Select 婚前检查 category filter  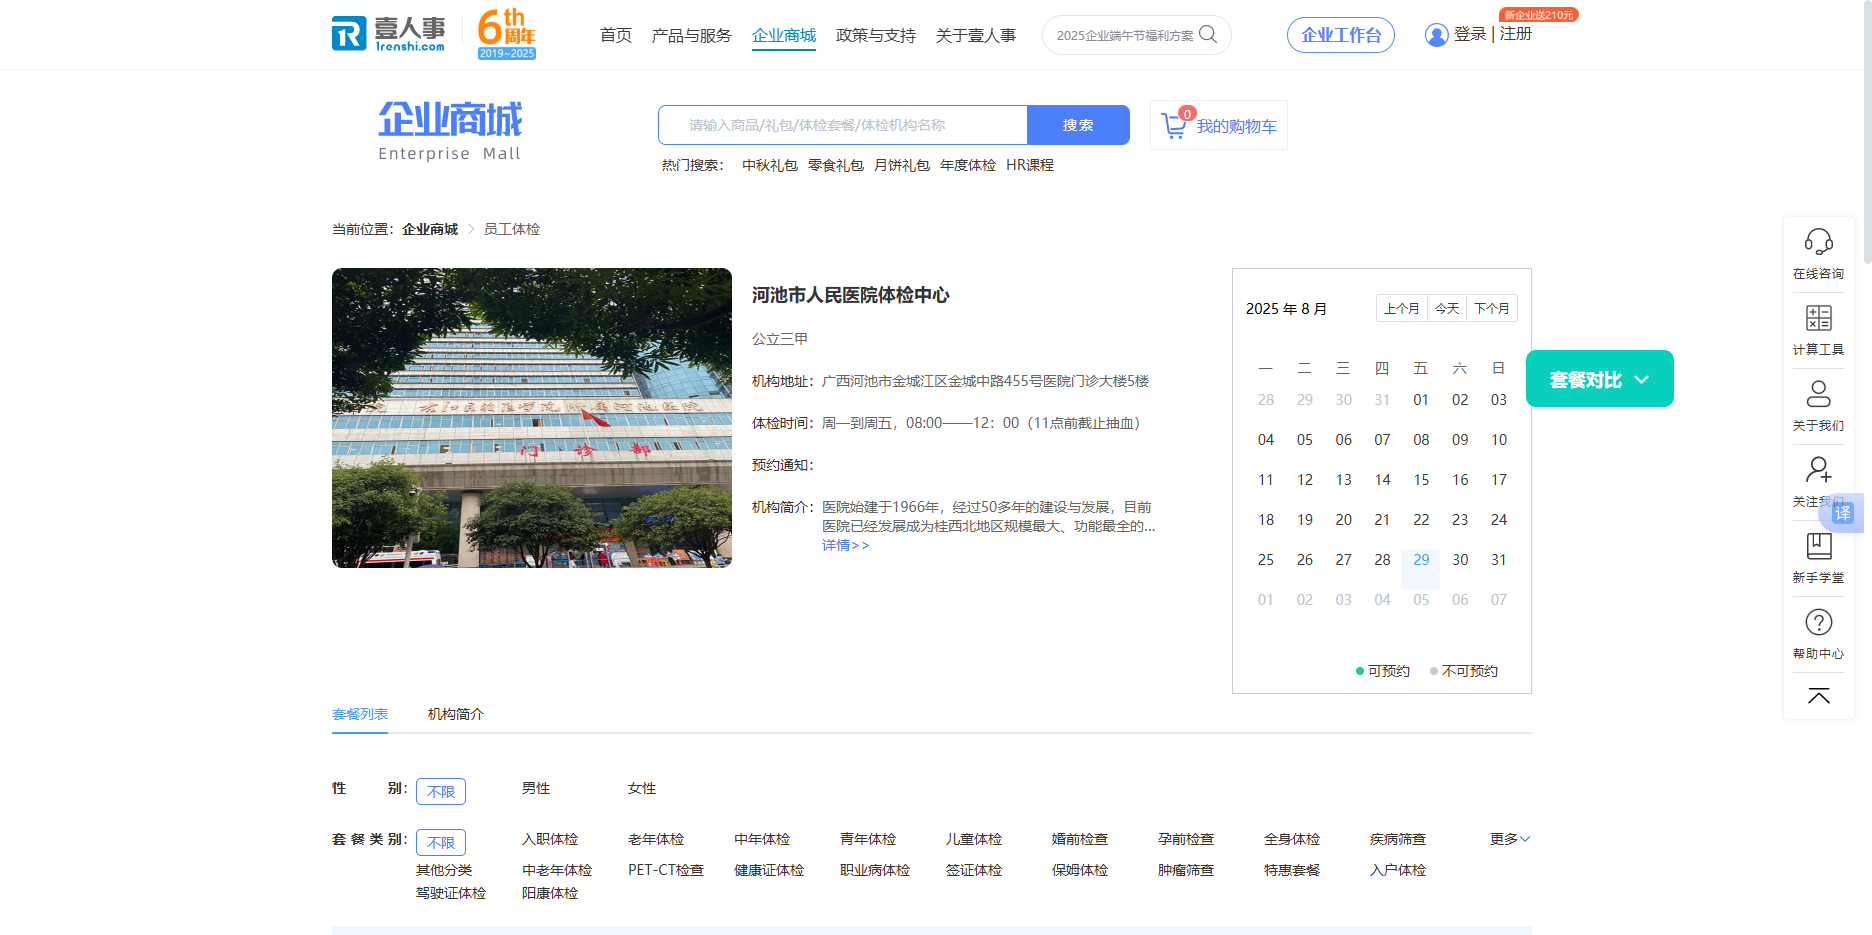[1080, 839]
